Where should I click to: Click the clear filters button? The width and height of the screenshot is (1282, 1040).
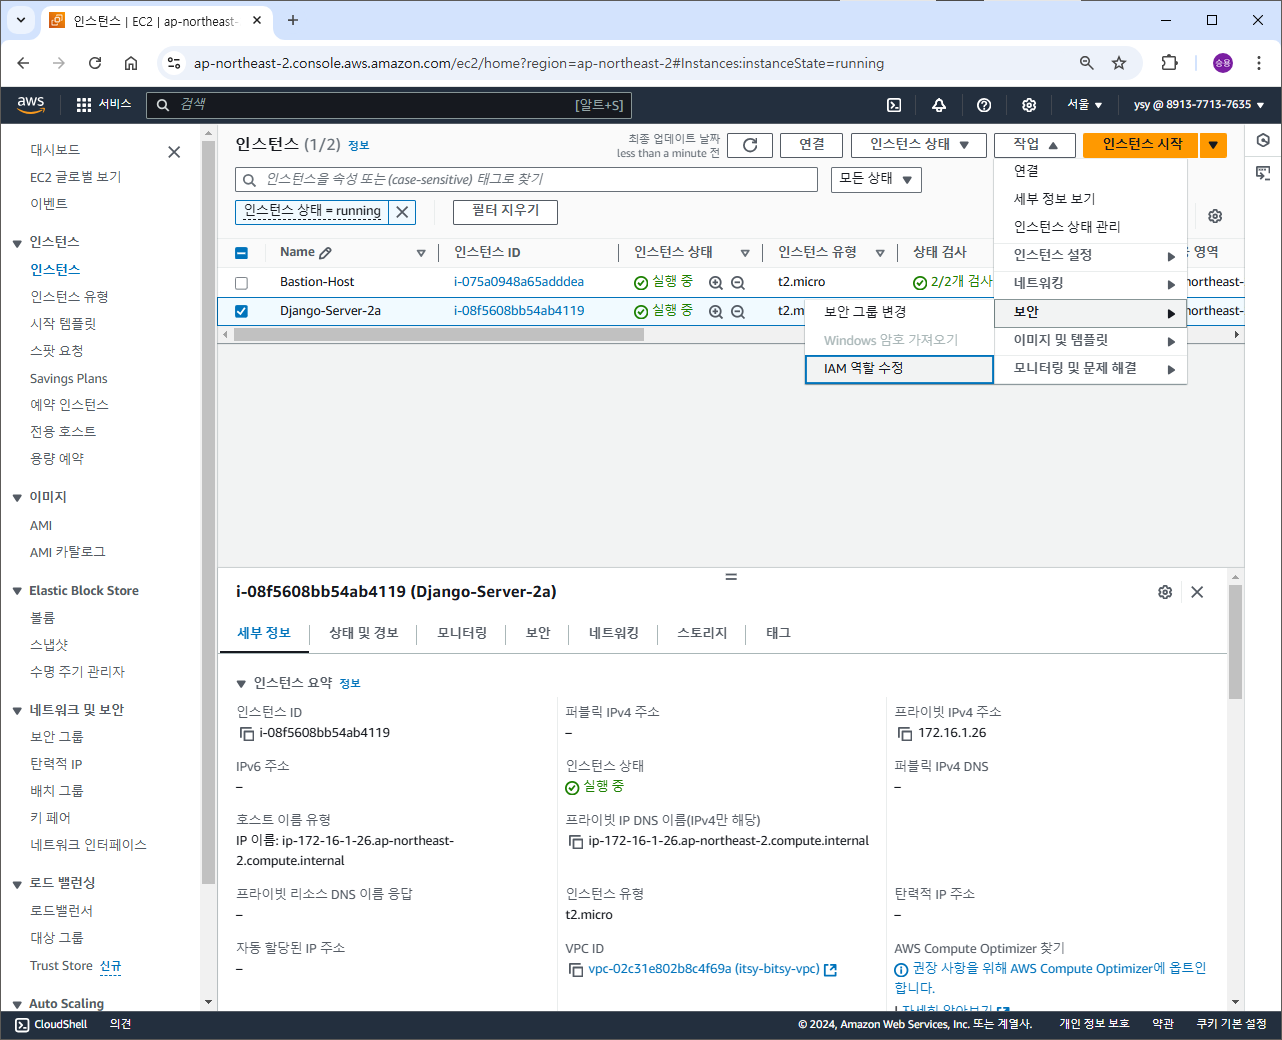505,212
